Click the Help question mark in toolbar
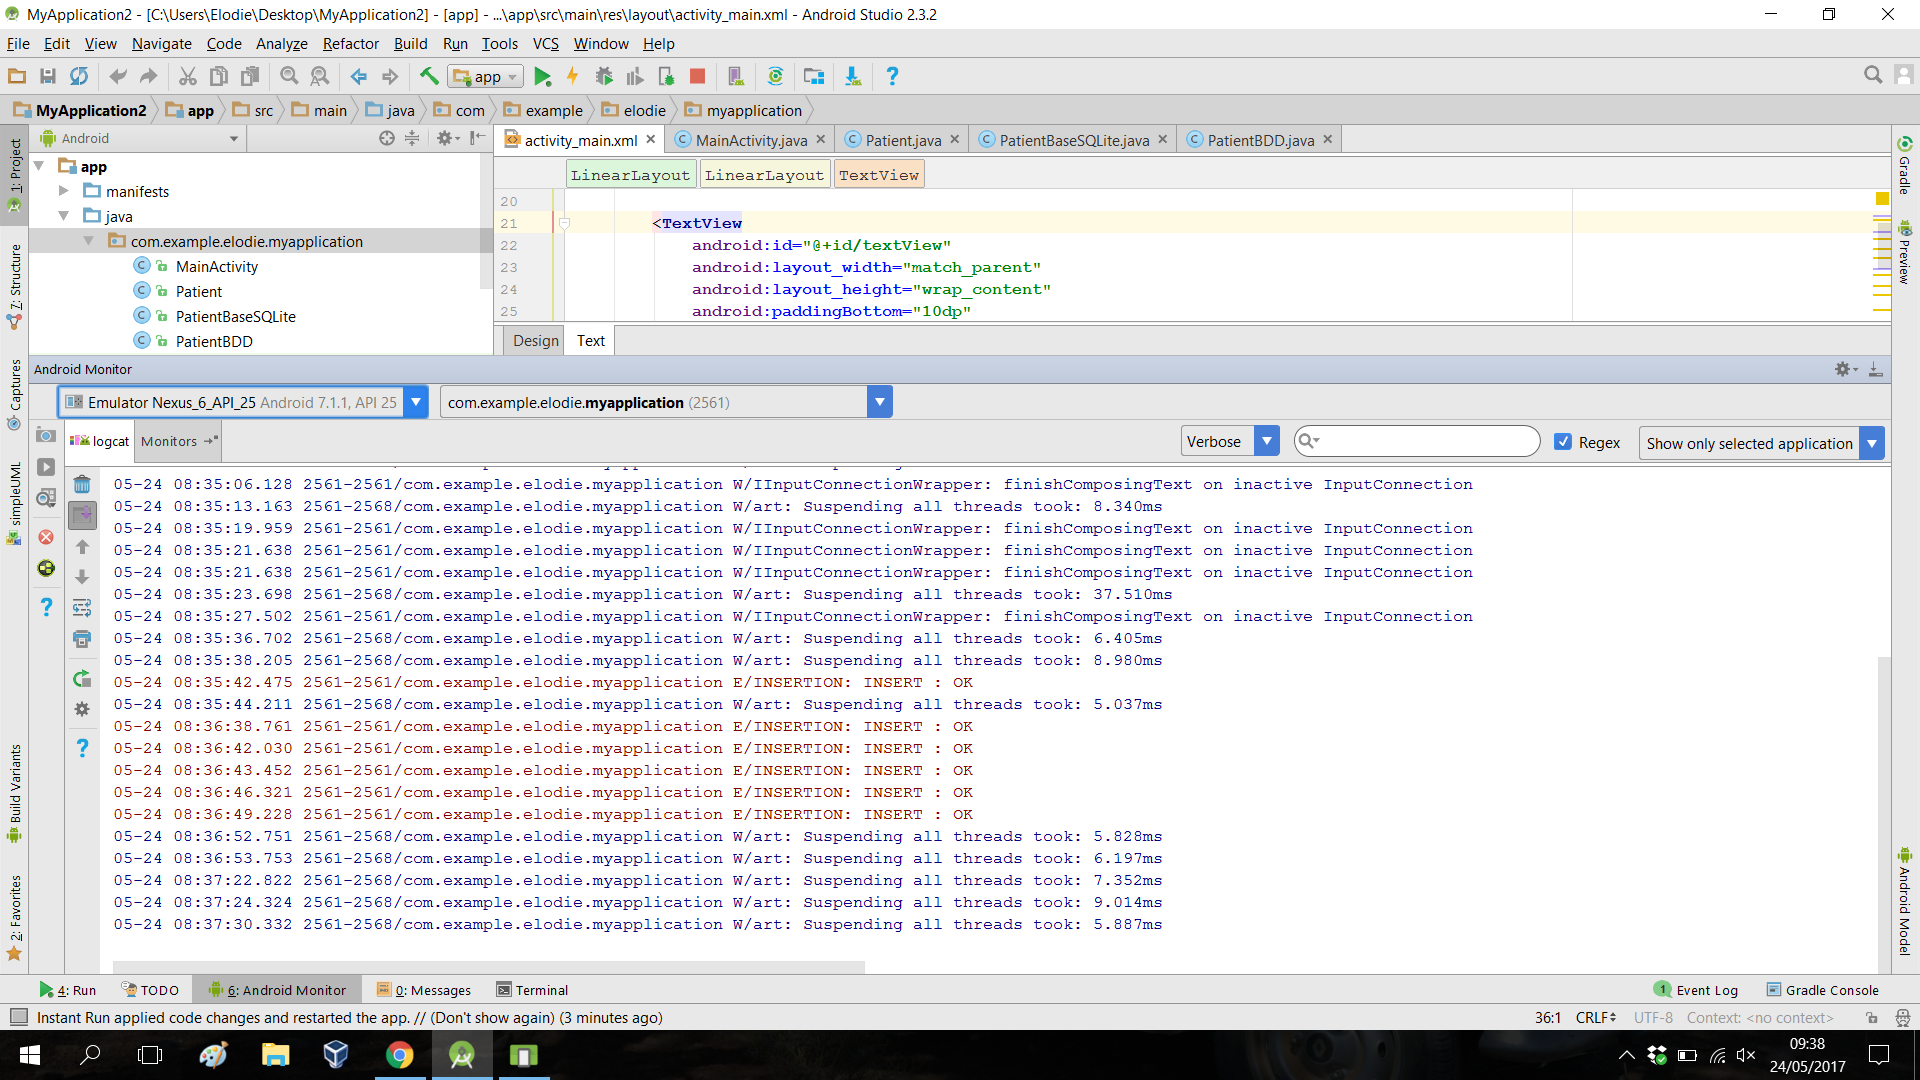Viewport: 1920px width, 1080px height. (892, 76)
